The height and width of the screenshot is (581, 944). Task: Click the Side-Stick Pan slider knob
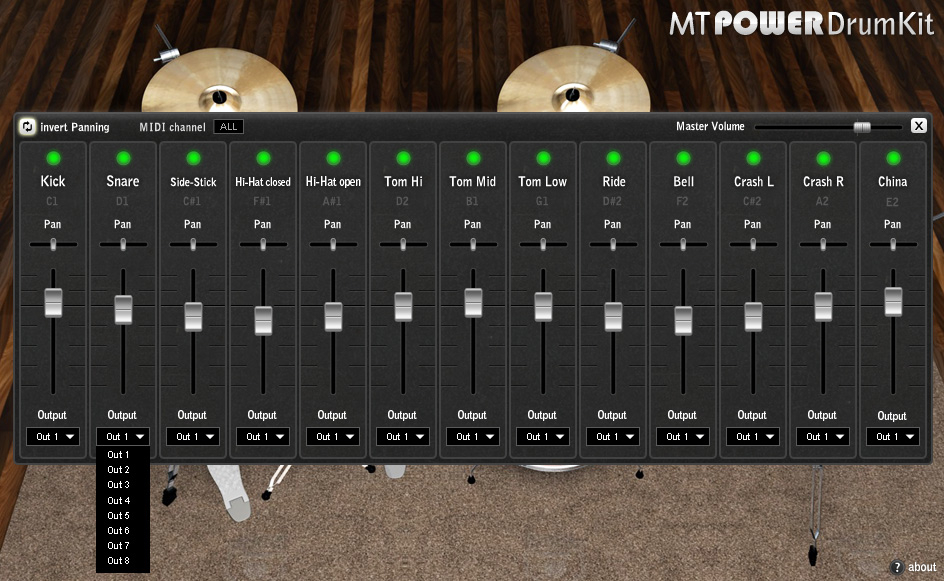click(x=193, y=244)
